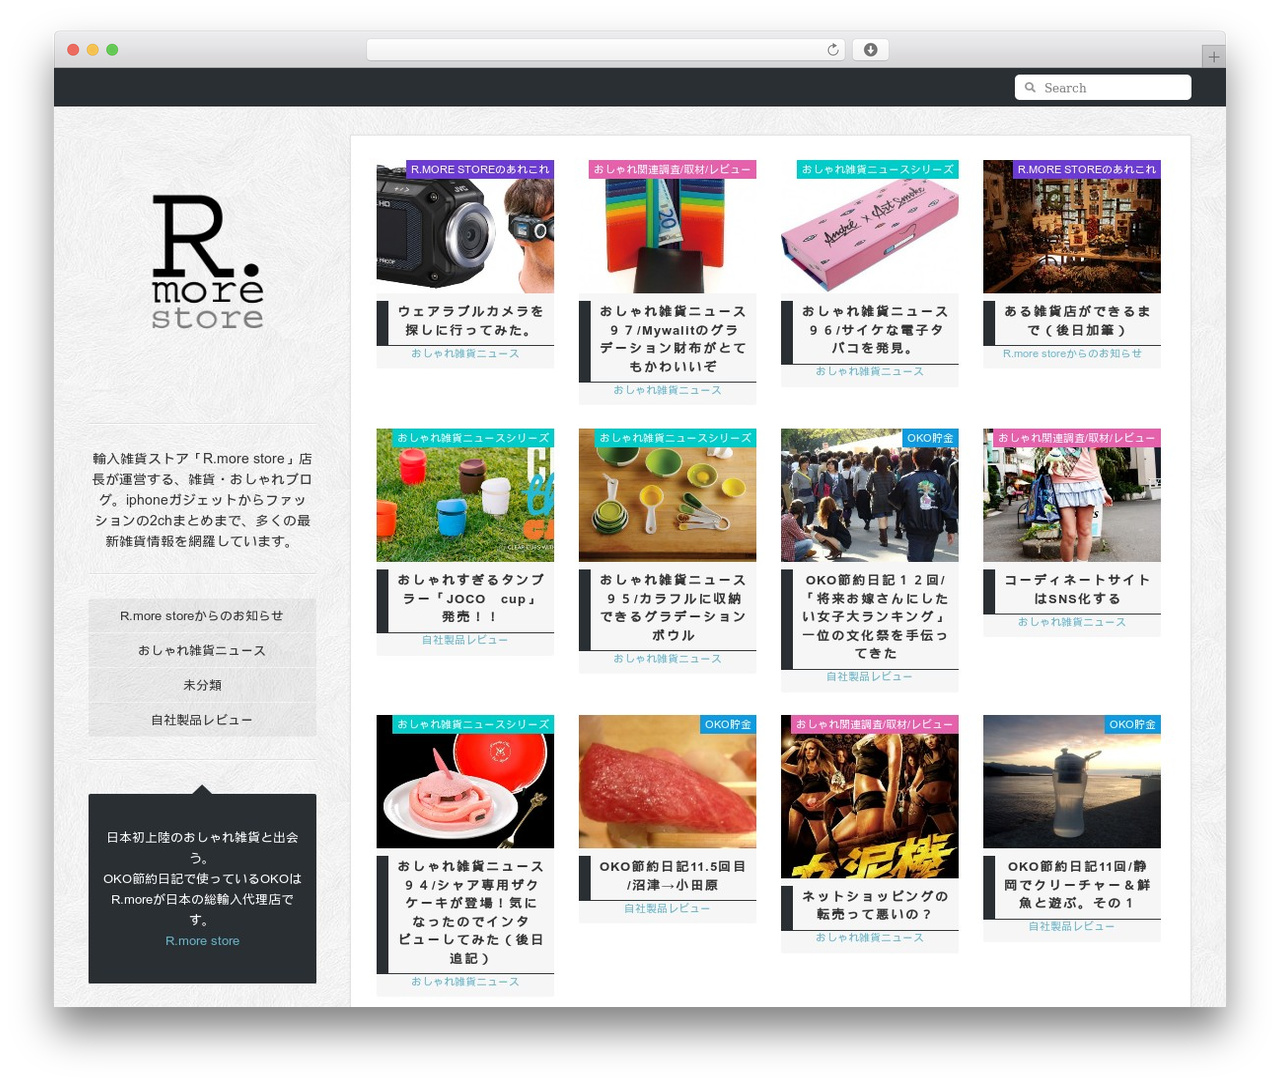Click the 自社製品レビュー category under the JOCO cup post
Screen dimensions: 1280x1084
click(465, 640)
